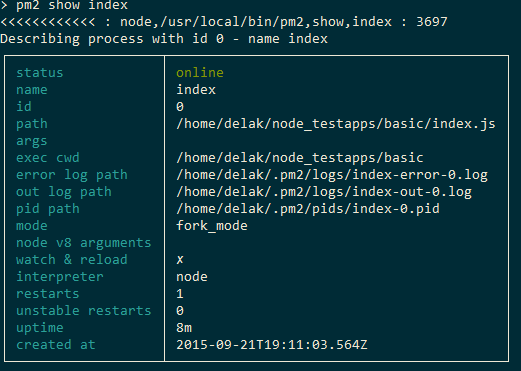Click the 'restarts' row label

click(48, 294)
